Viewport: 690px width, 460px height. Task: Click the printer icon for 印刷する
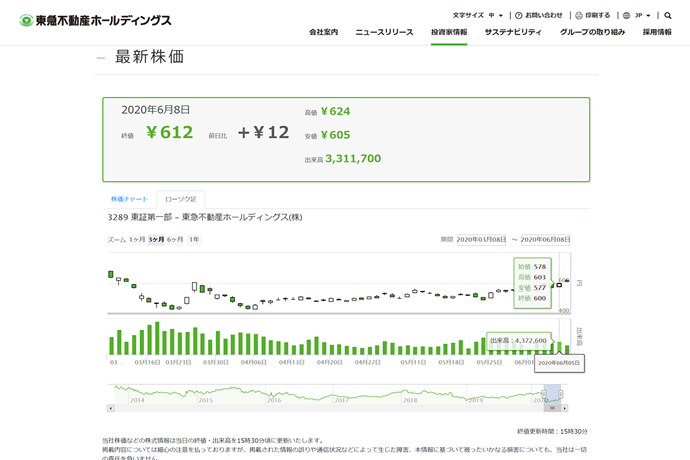coord(579,15)
